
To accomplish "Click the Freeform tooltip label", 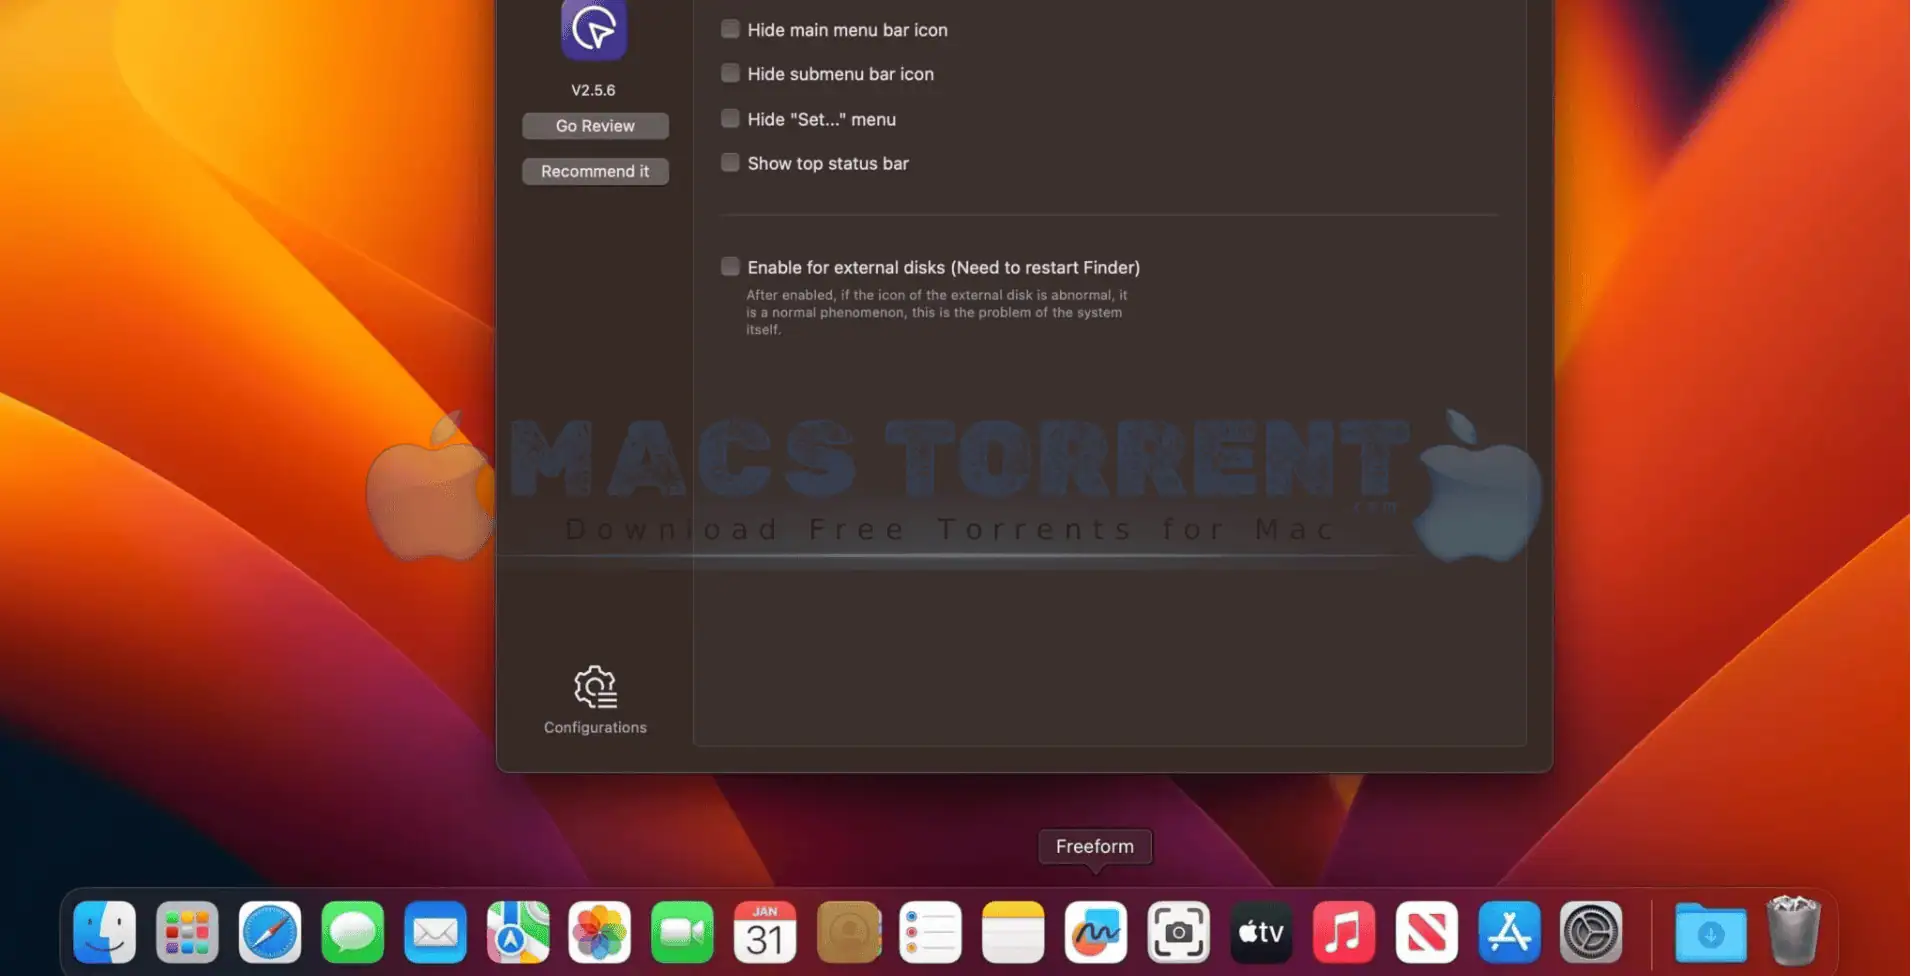I will point(1095,846).
